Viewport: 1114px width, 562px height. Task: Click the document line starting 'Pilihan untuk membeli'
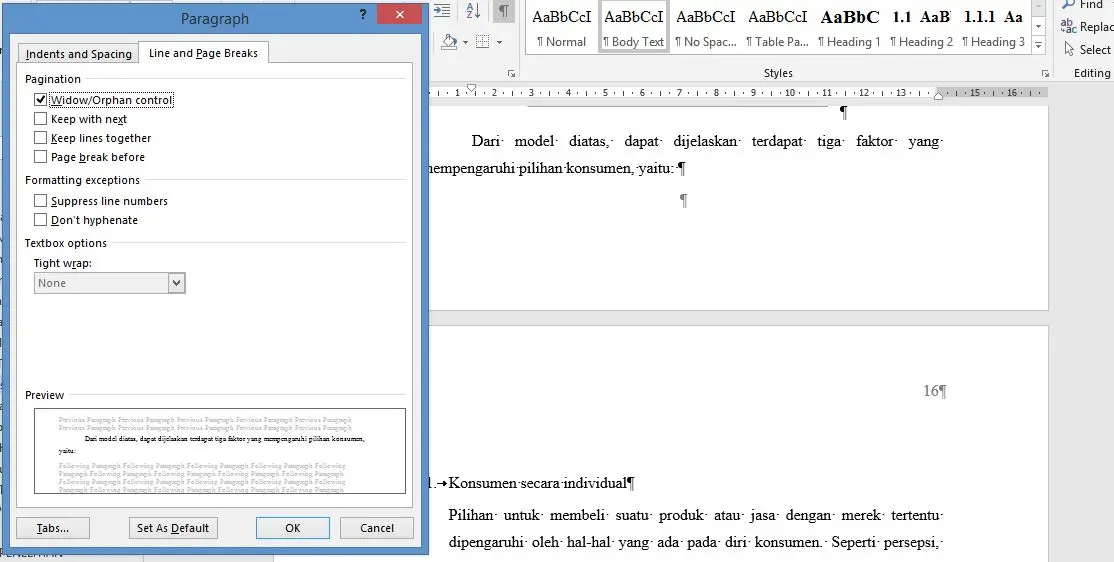click(695, 515)
